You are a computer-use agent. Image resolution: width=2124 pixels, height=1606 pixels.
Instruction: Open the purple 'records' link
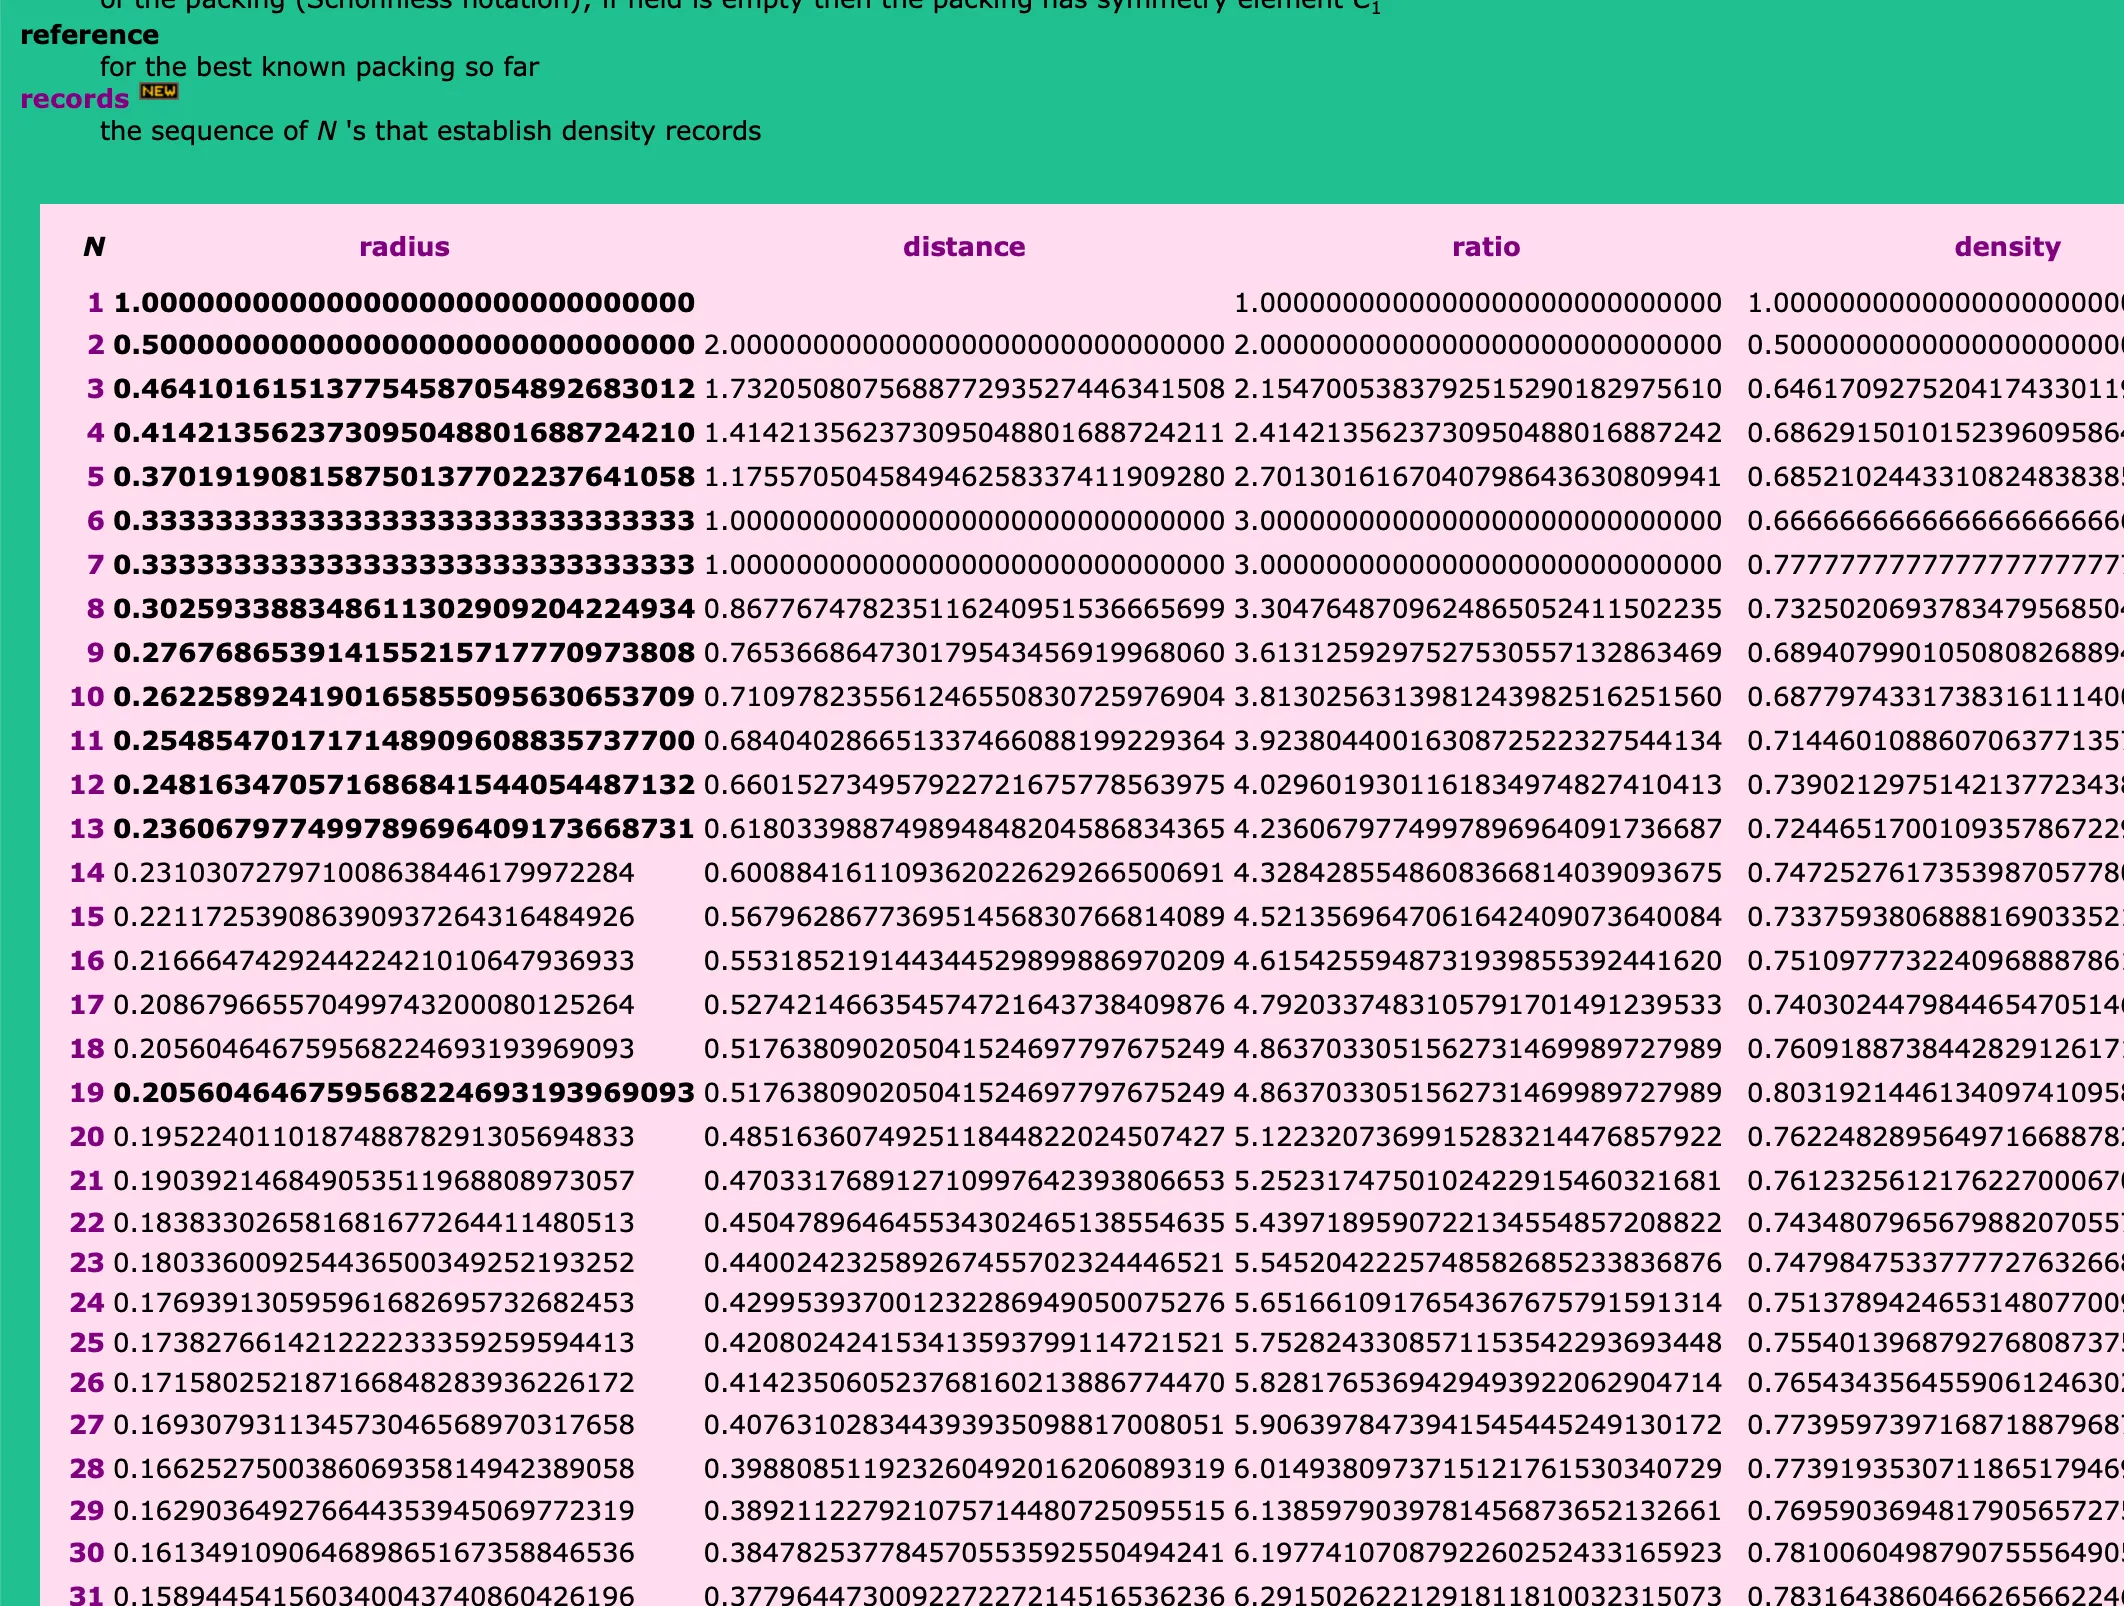(75, 99)
